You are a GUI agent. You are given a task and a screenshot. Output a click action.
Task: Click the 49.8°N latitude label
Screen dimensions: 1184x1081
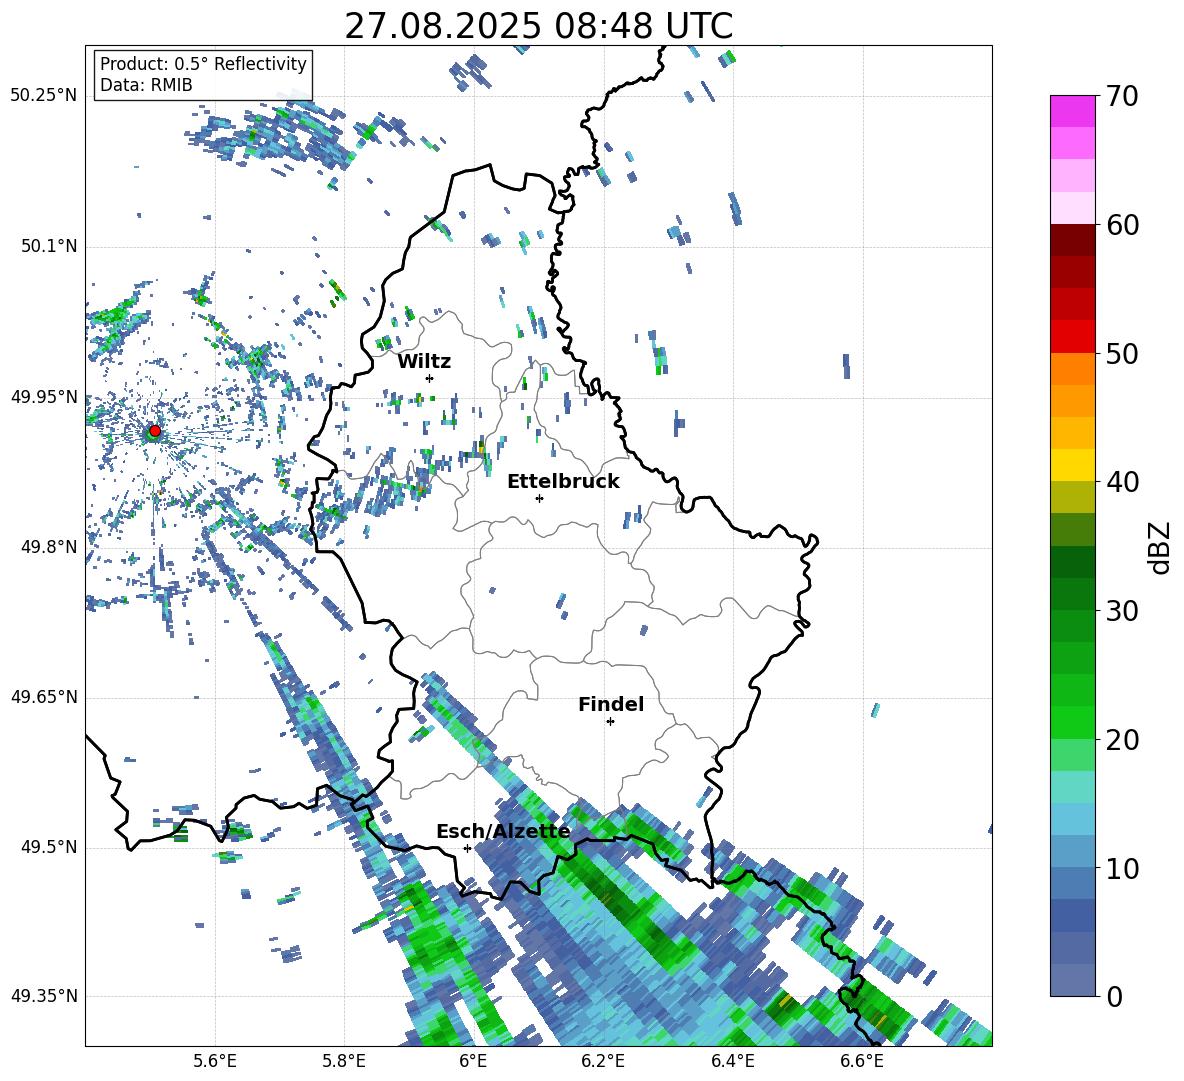[x=49, y=547]
